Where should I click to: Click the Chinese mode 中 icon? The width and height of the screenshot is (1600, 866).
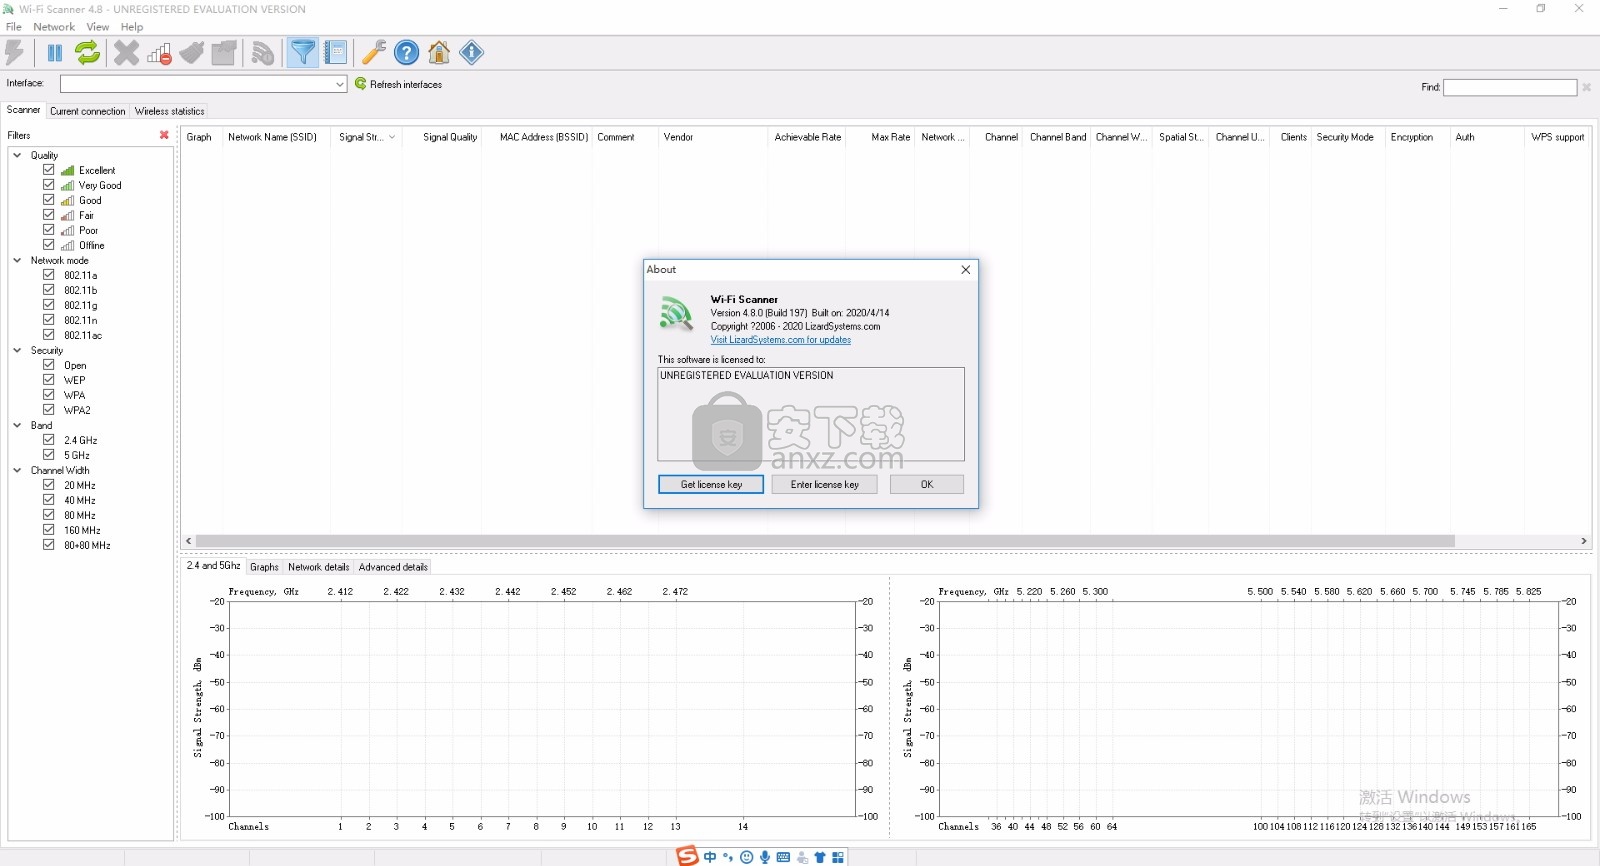pyautogui.click(x=710, y=857)
